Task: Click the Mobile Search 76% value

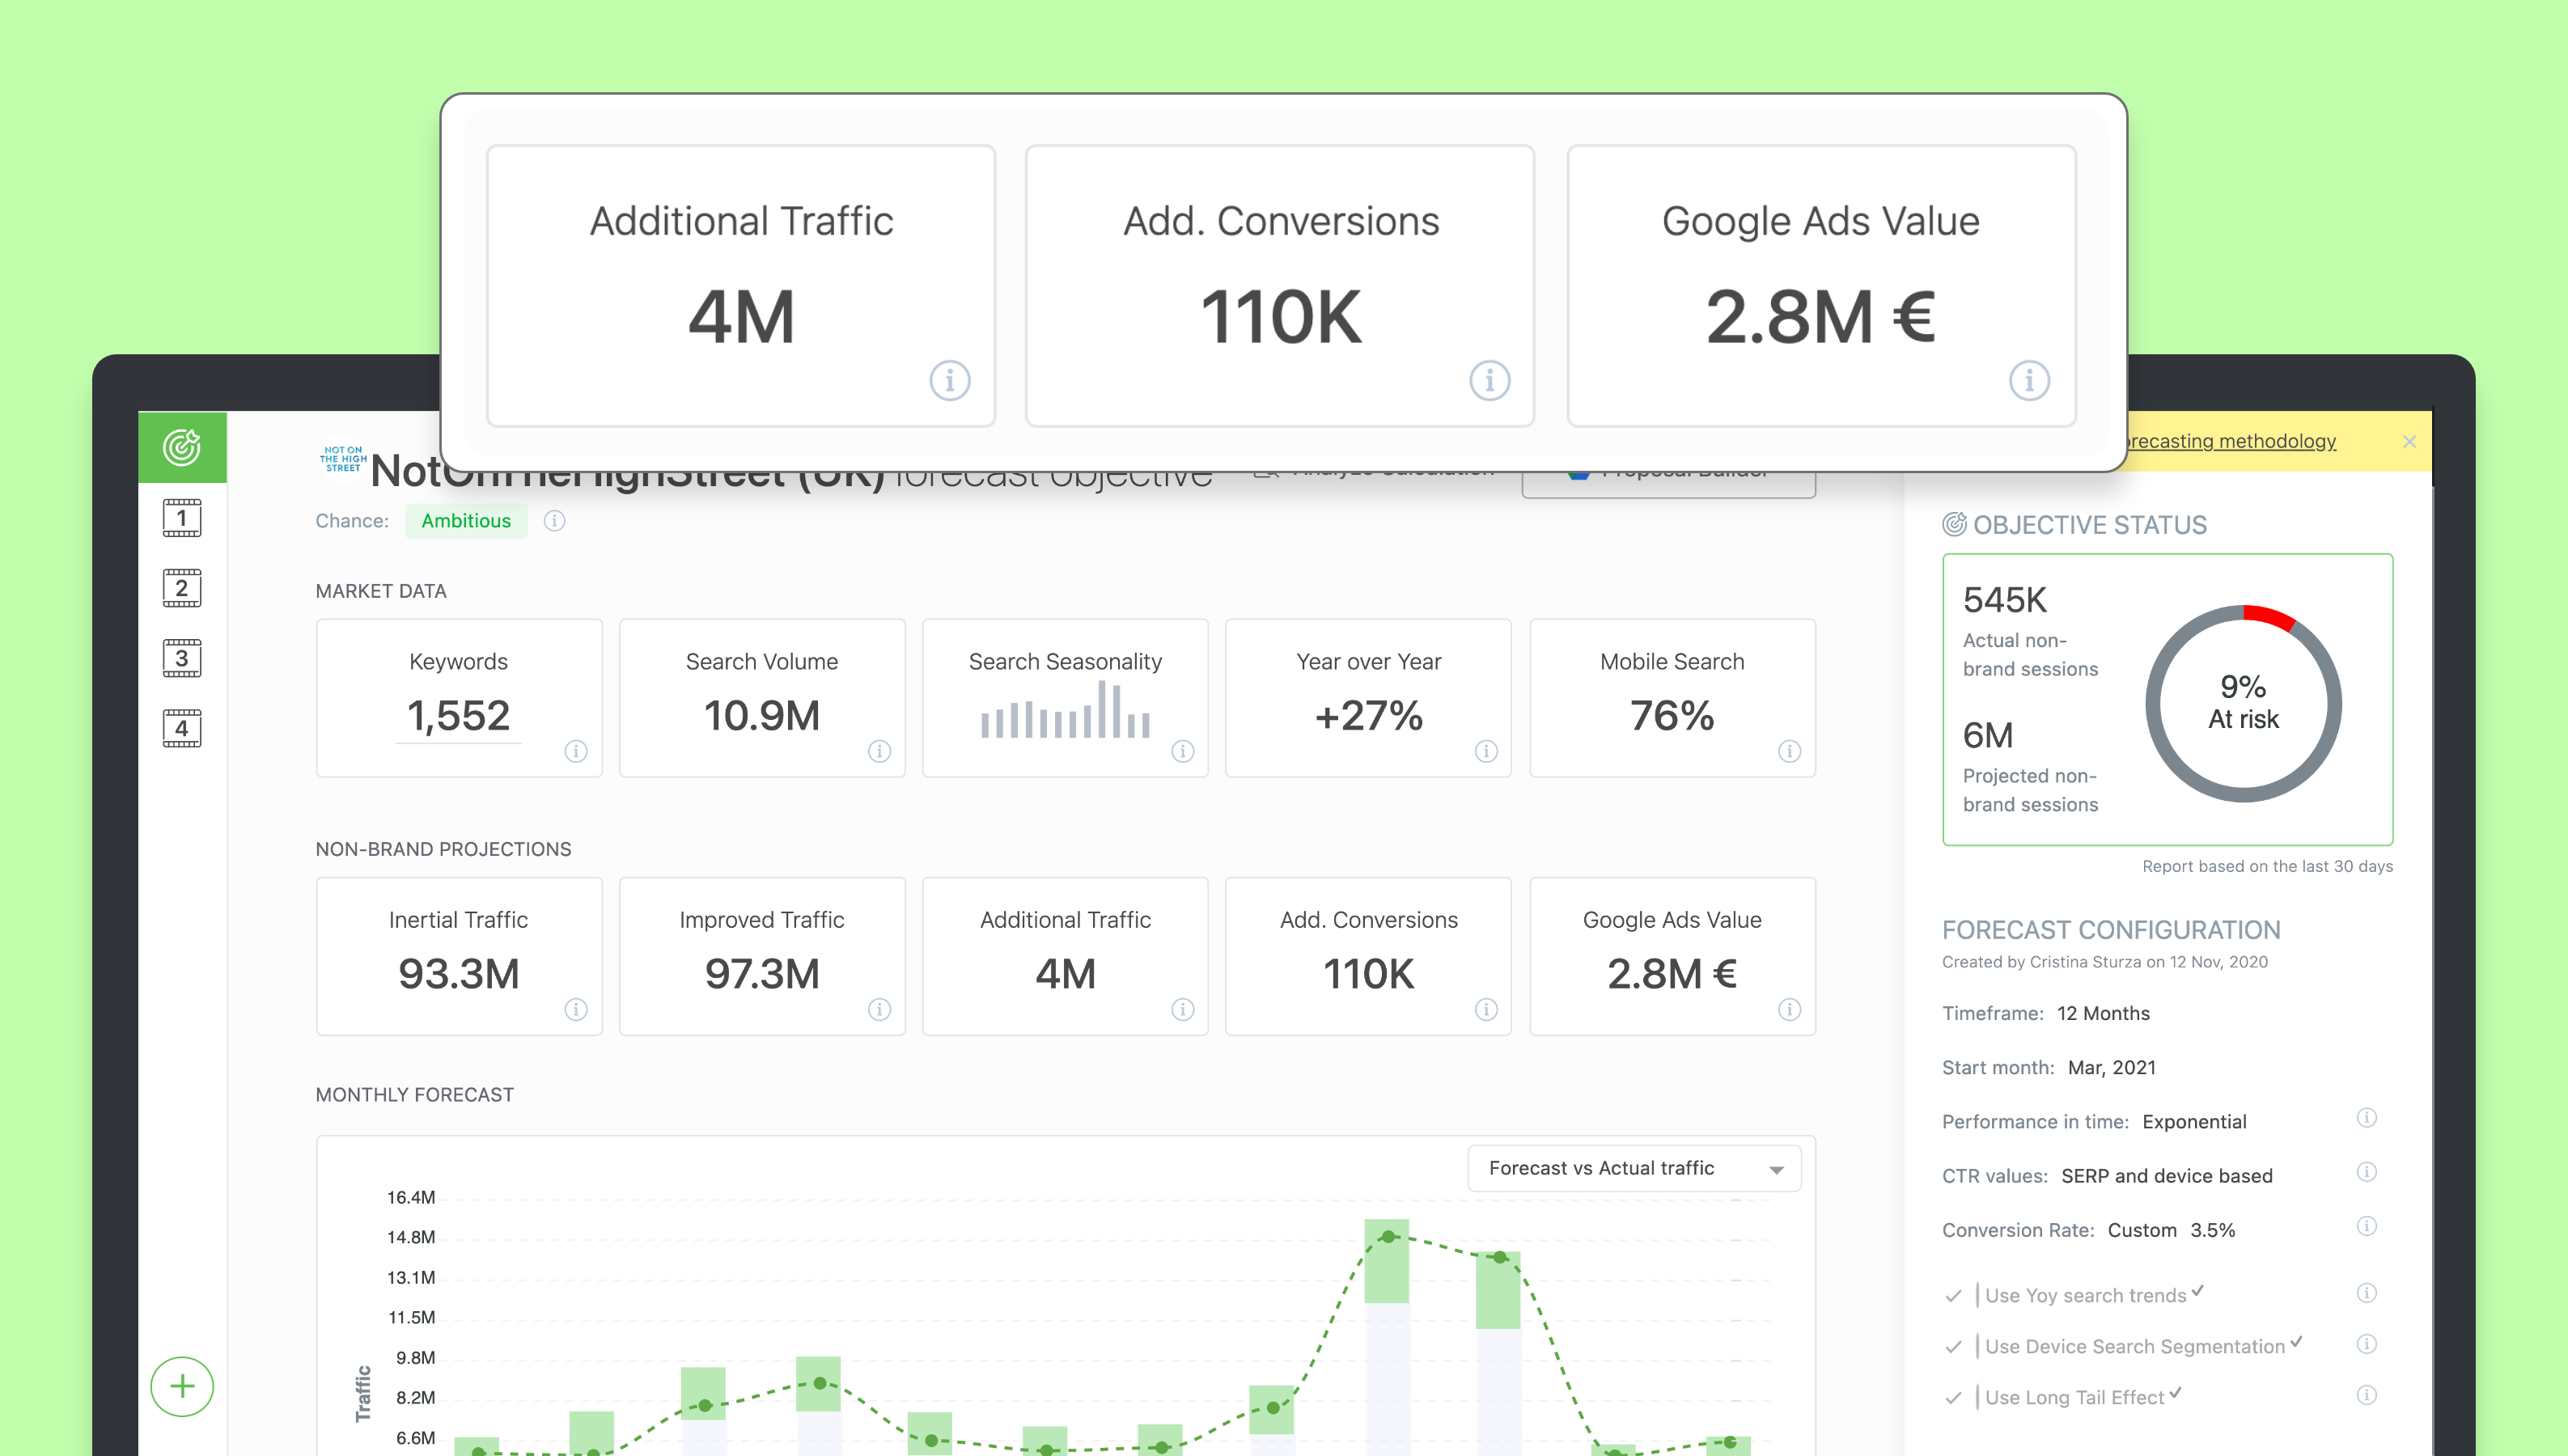Action: [x=1672, y=716]
